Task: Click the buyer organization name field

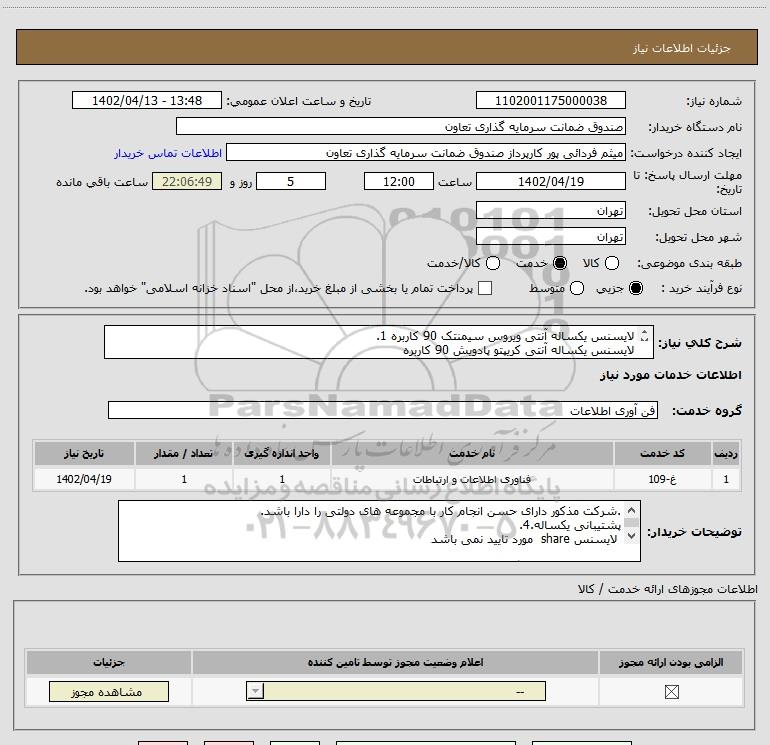Action: pos(401,126)
